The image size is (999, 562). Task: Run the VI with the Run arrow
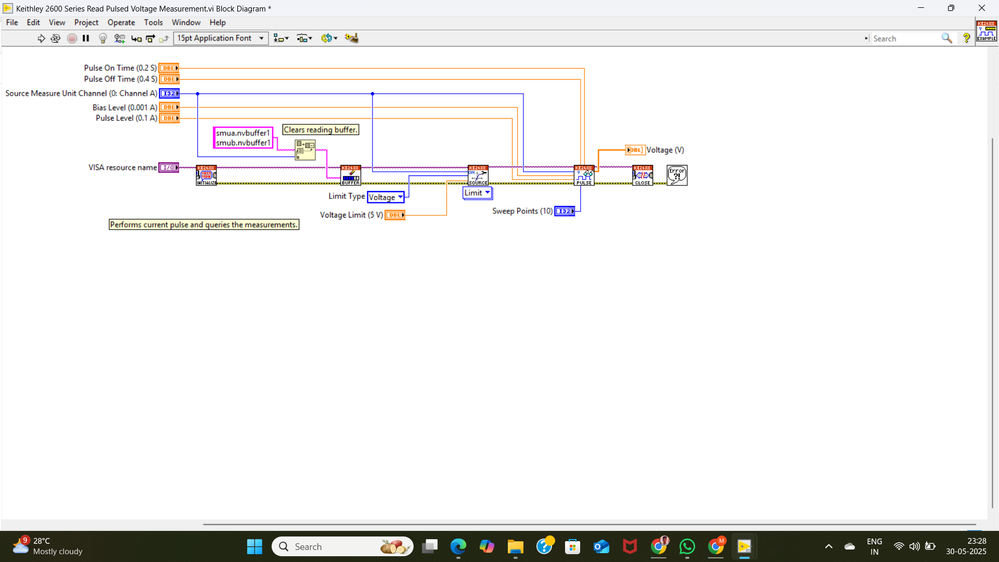[x=41, y=38]
